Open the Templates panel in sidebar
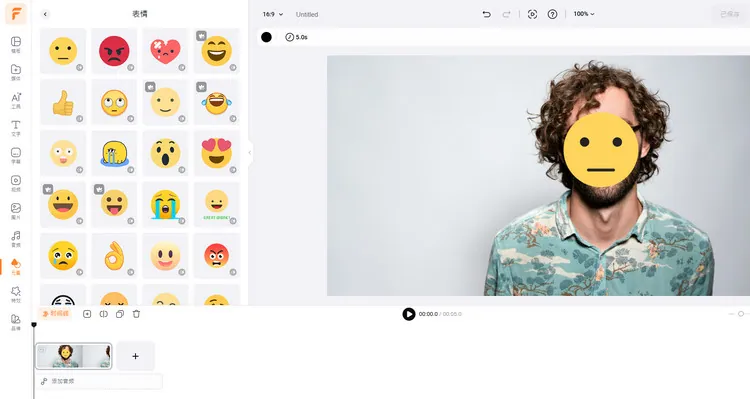 16,44
